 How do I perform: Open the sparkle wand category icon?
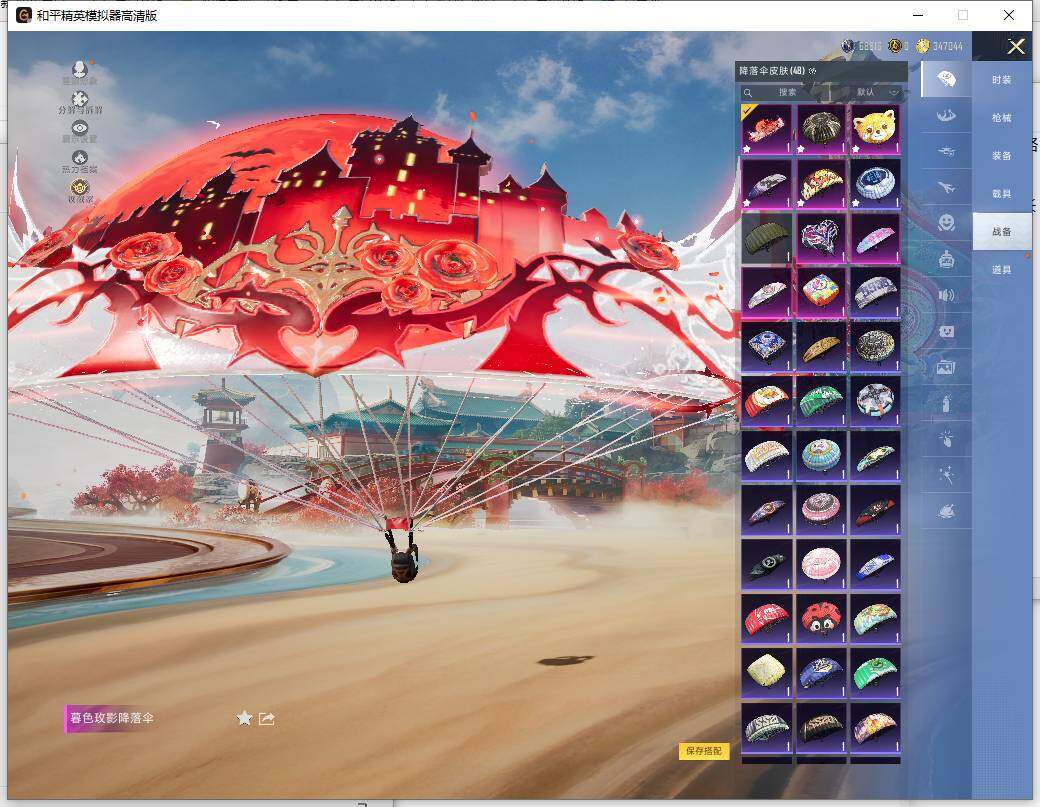946,474
